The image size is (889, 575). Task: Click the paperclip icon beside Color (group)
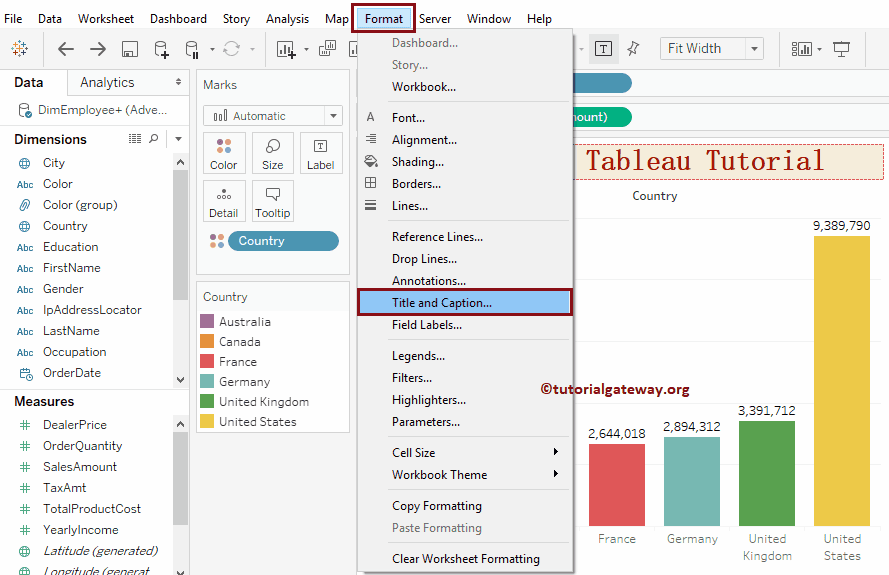click(24, 205)
